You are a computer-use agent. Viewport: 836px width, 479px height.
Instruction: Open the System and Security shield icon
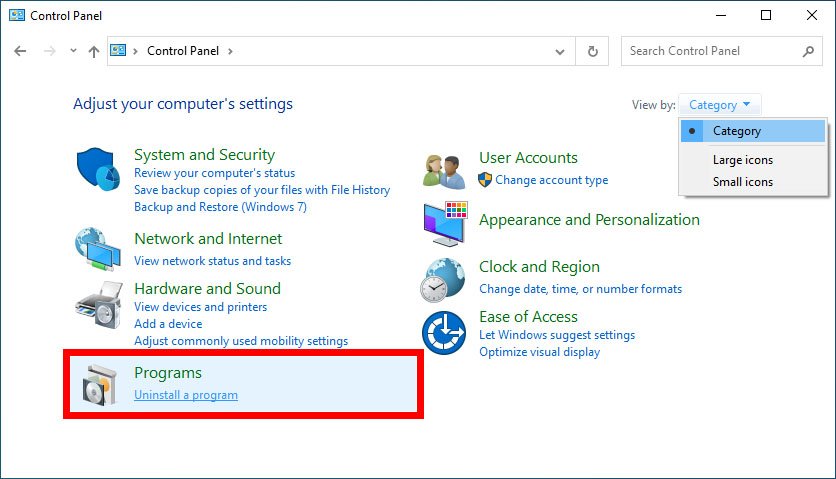point(98,169)
